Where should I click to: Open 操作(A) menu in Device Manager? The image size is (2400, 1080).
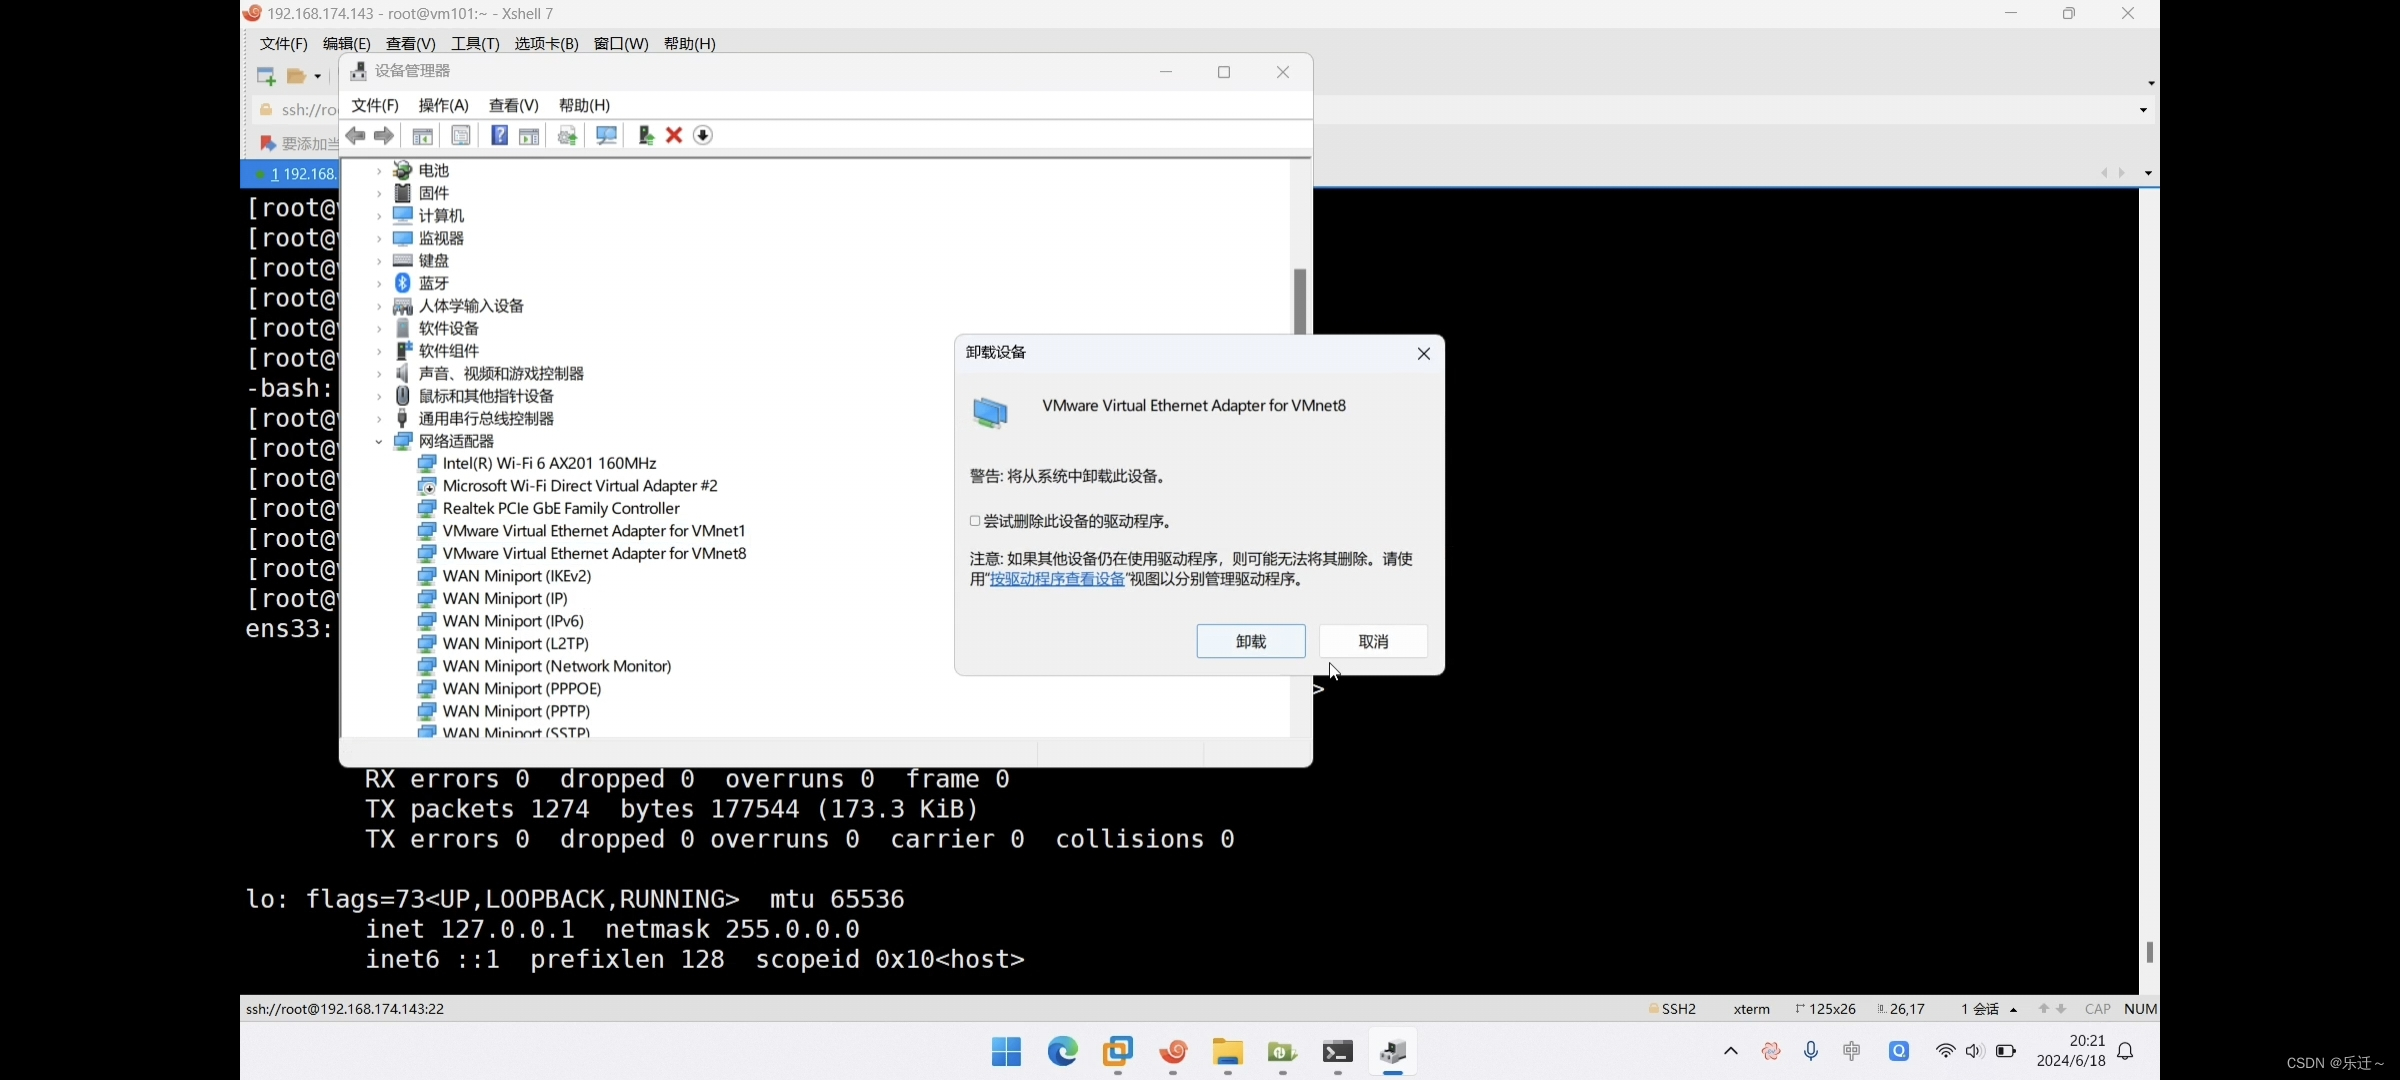click(x=443, y=106)
